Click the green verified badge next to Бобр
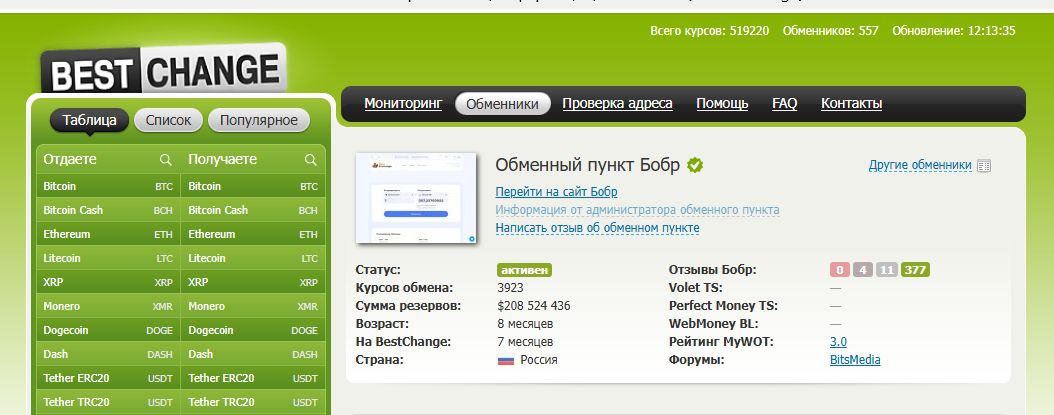Viewport: 1054px width, 415px height. tap(695, 165)
